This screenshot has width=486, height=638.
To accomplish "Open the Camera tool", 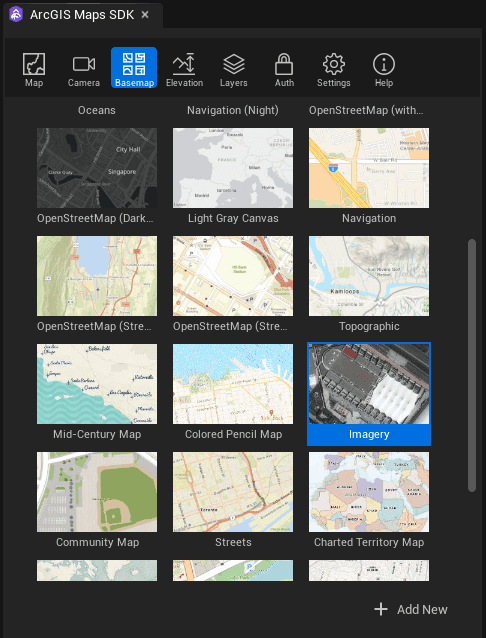I will pyautogui.click(x=83, y=69).
